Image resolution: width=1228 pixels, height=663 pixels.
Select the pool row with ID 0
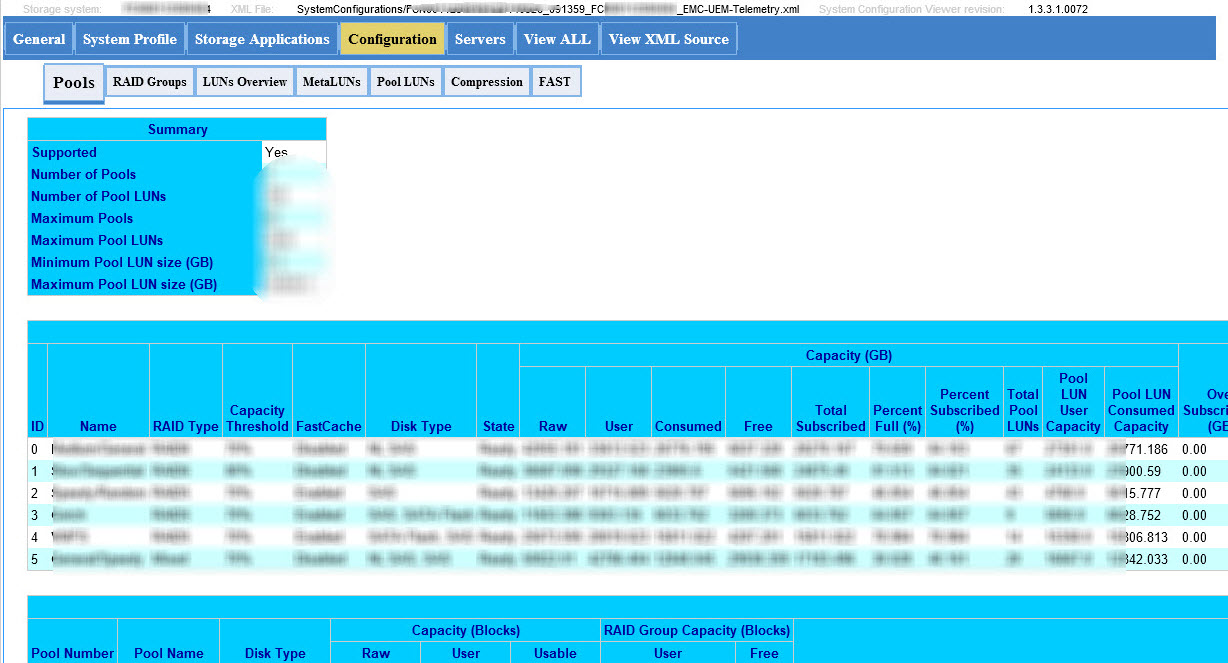point(300,449)
